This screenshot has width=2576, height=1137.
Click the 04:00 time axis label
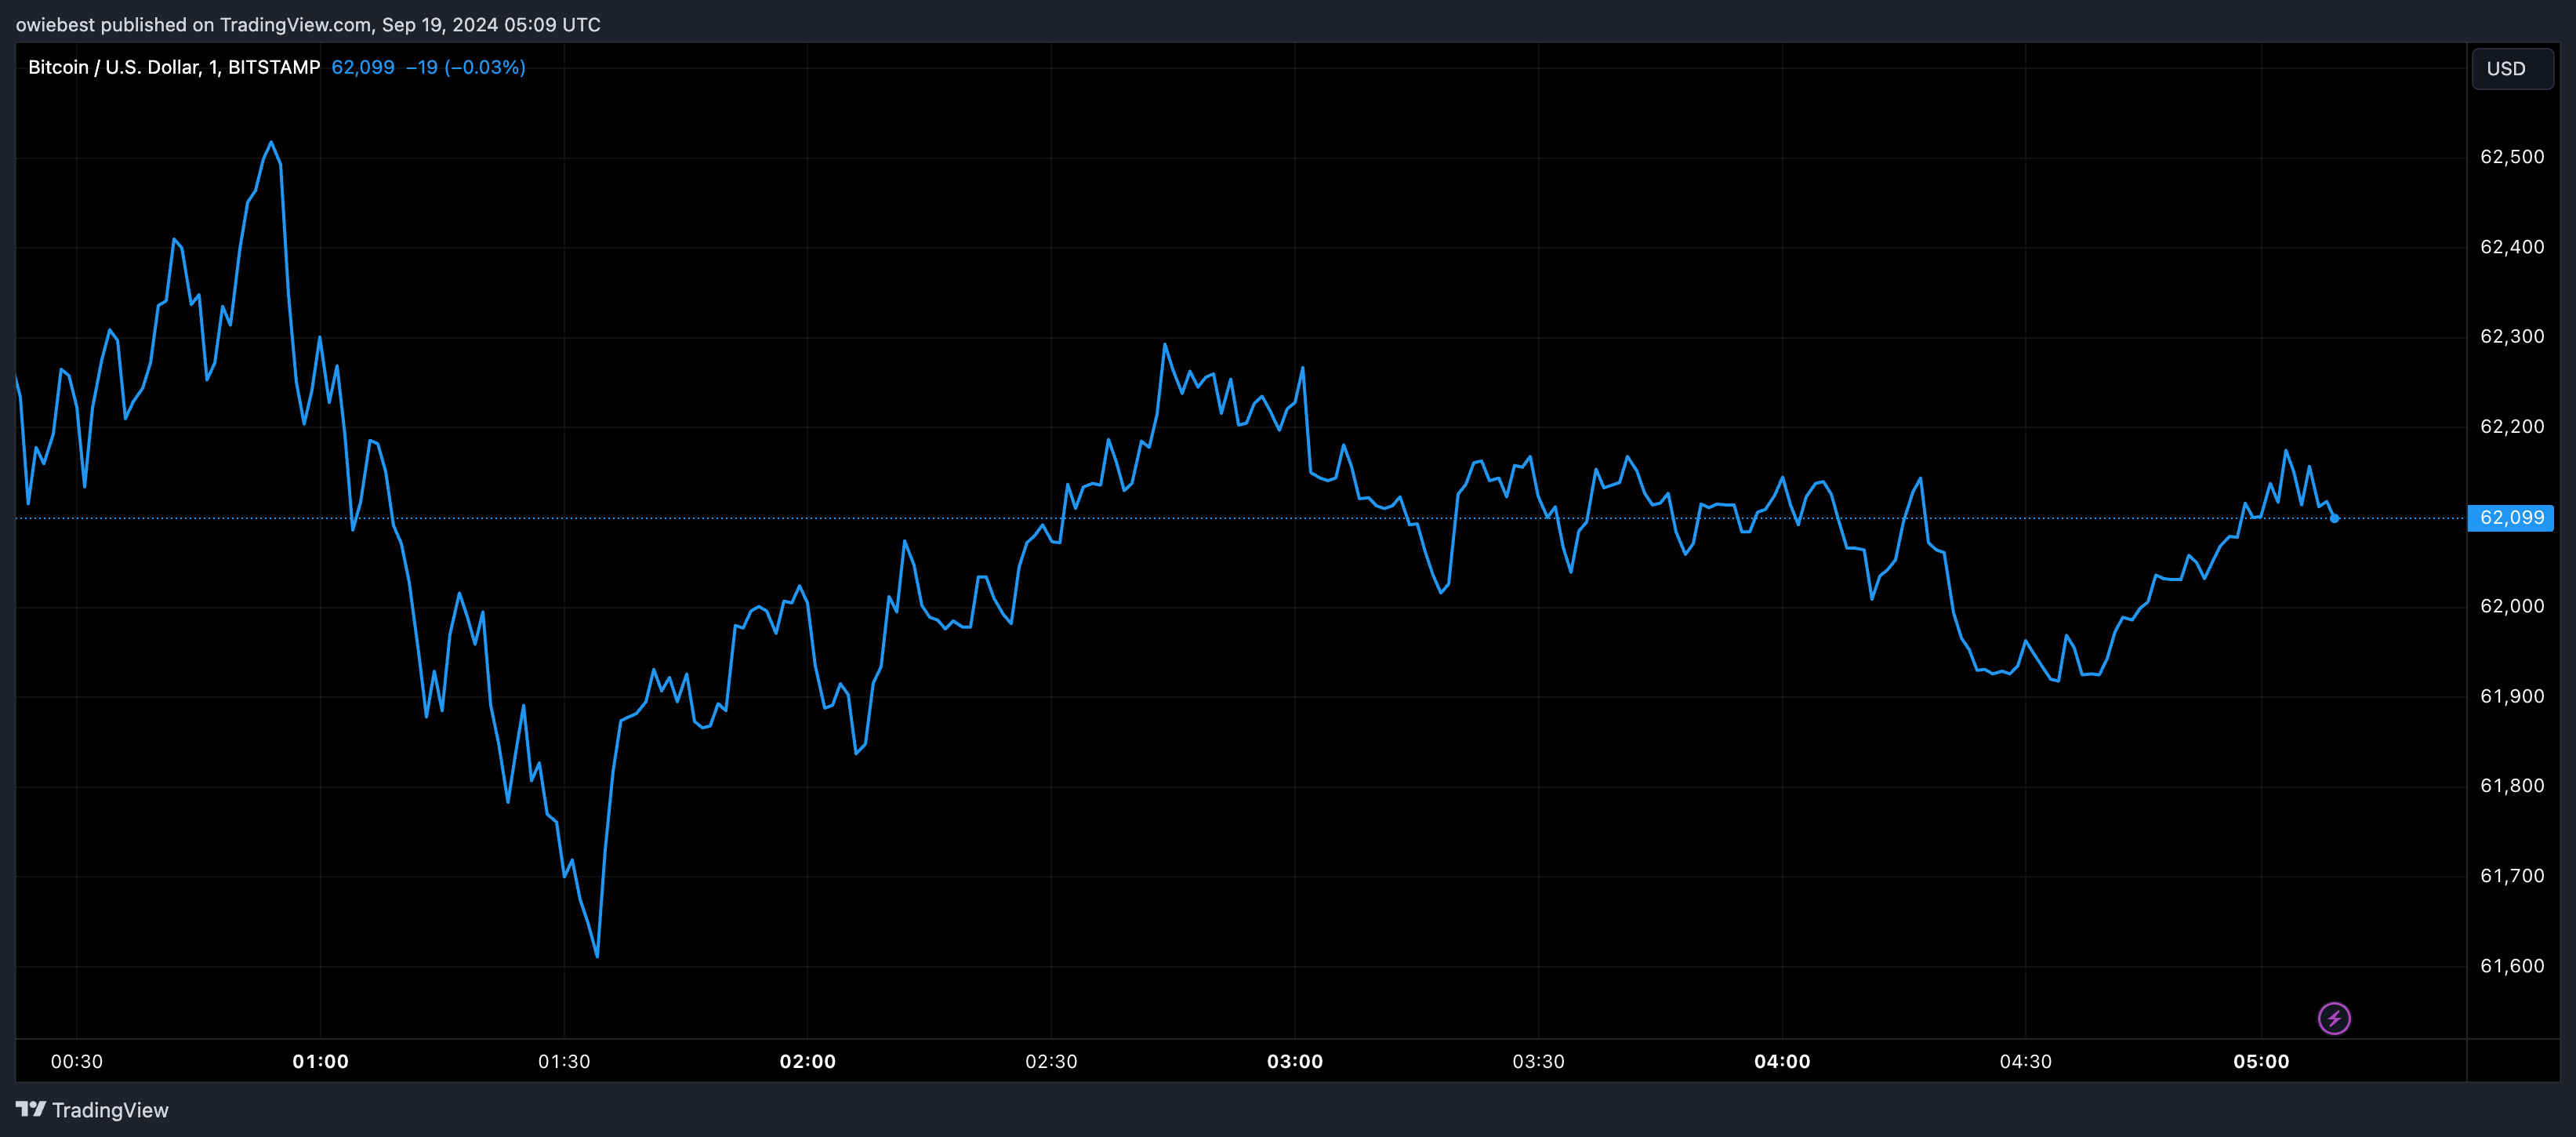tap(1782, 1062)
